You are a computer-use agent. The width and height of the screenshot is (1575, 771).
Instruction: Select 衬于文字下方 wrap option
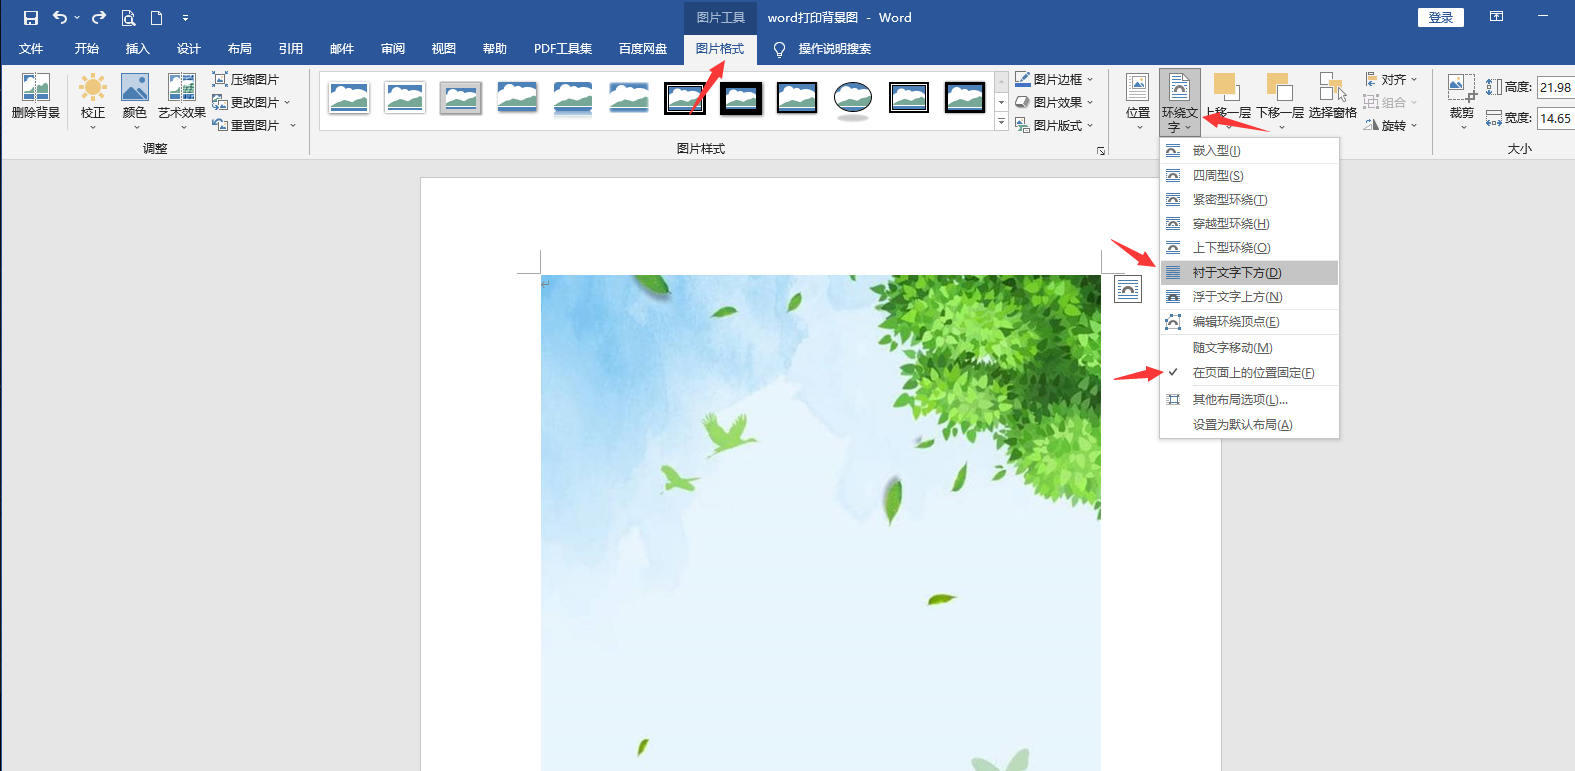point(1236,273)
